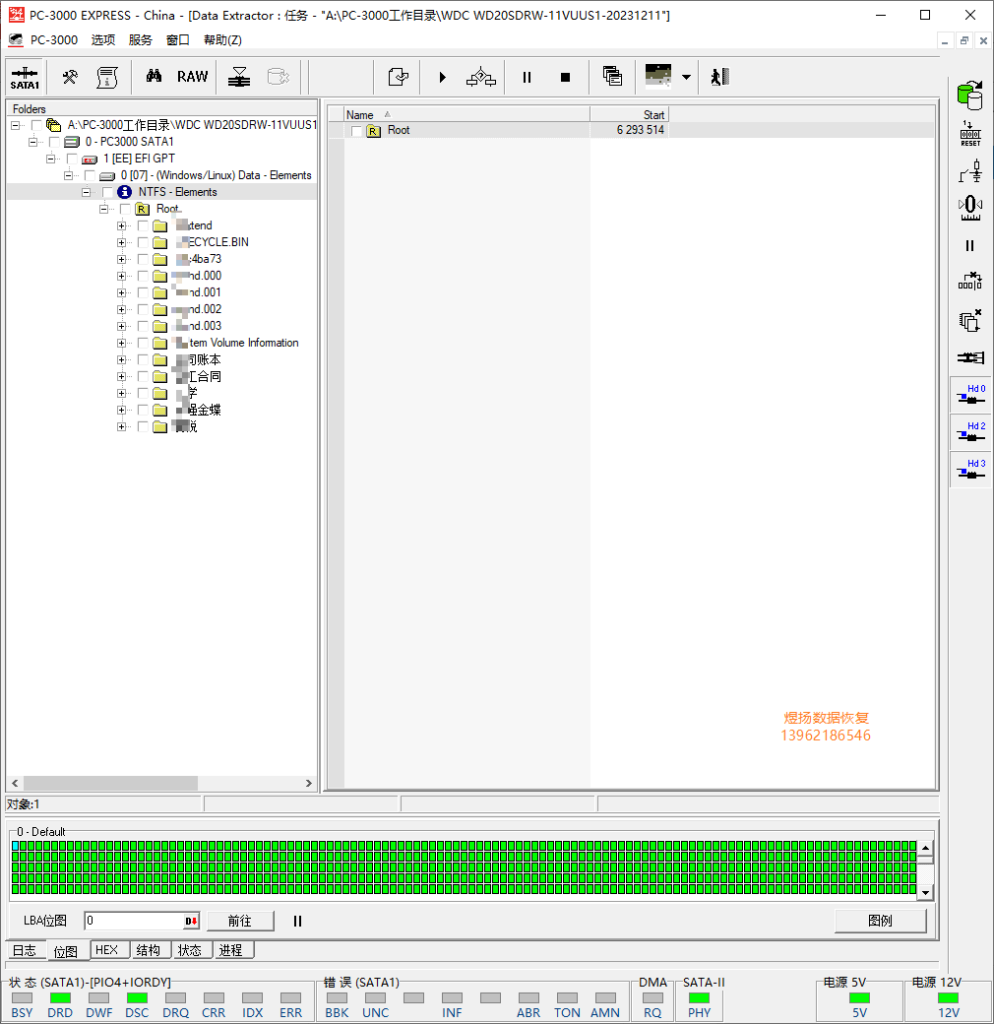Screen dimensions: 994x1024
Task: Check the box for Root in file list
Action: point(356,131)
